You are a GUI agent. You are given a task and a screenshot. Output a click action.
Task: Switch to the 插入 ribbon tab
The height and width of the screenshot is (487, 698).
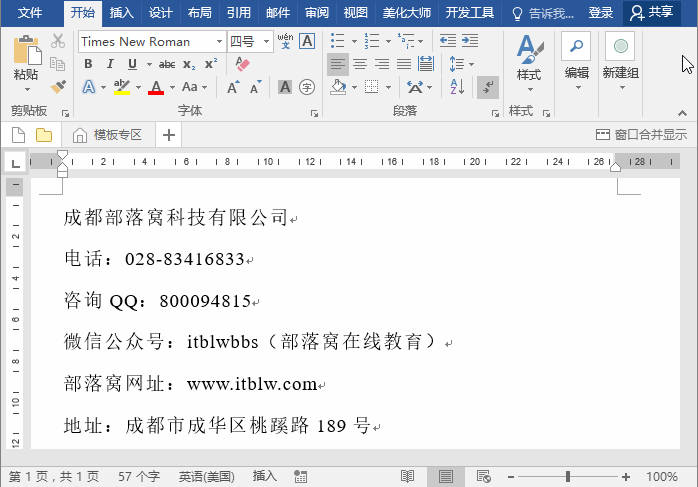(121, 13)
